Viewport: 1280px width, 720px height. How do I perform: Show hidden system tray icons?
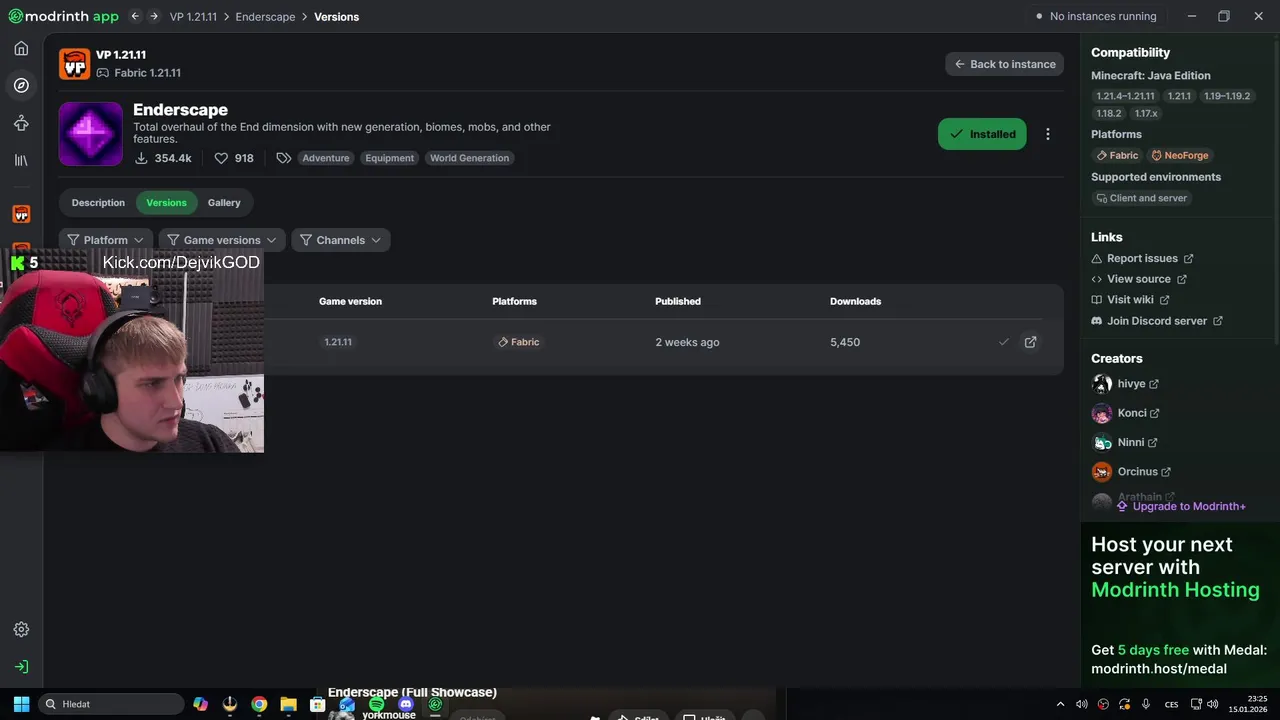[1060, 704]
